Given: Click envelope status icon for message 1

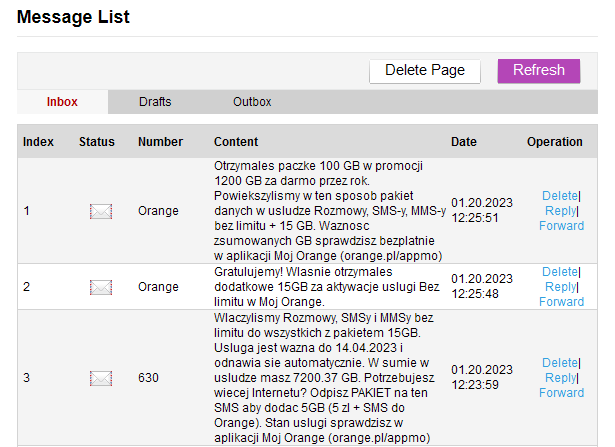Looking at the screenshot, I should point(100,211).
